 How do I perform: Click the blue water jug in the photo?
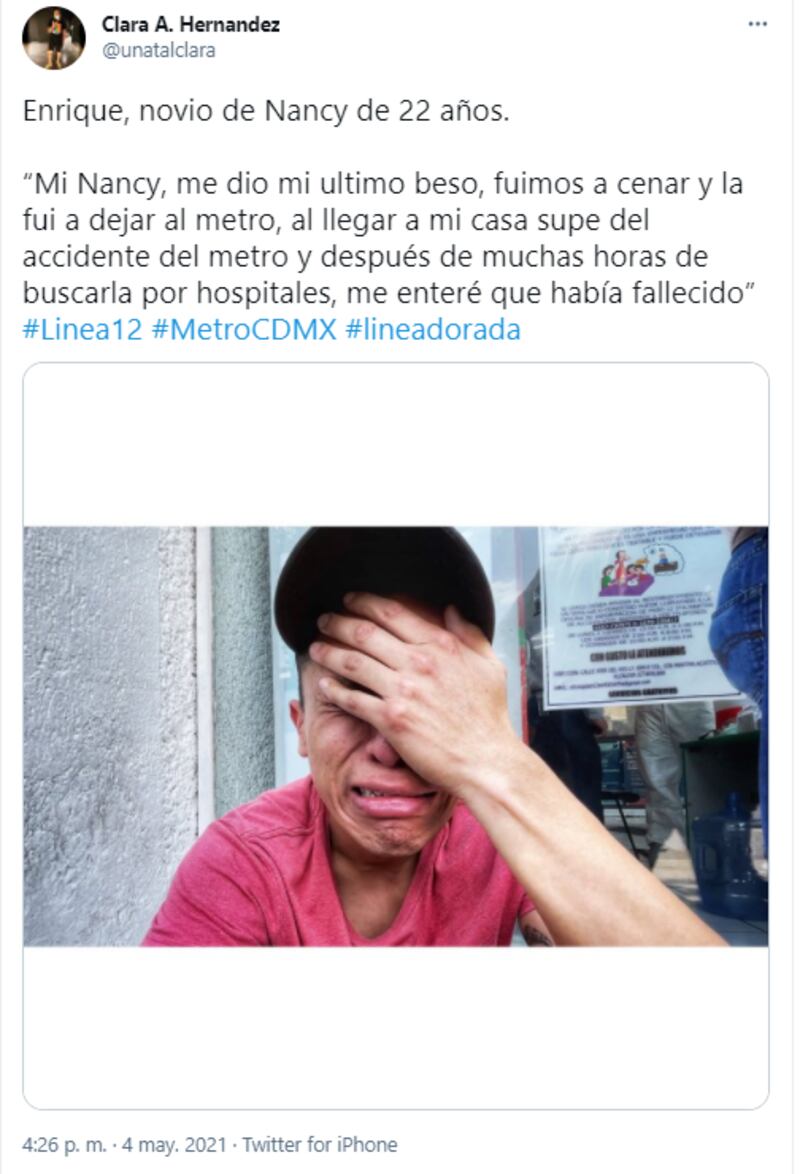726,857
